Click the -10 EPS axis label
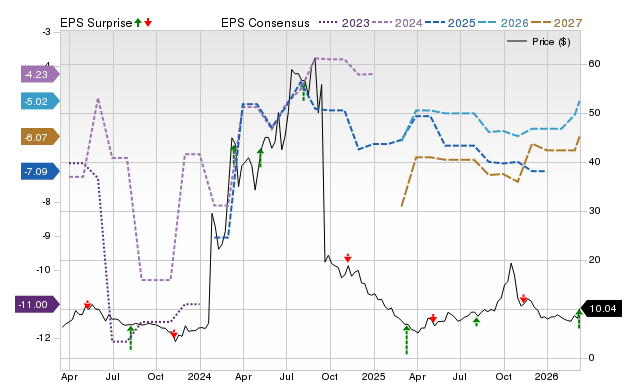The image size is (640, 382). point(44,270)
